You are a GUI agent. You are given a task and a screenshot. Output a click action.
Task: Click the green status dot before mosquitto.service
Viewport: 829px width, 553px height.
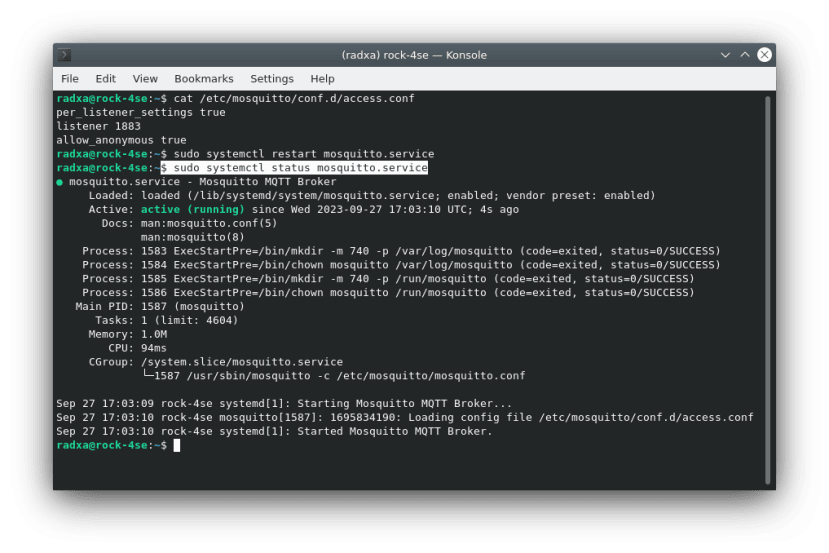pos(60,182)
